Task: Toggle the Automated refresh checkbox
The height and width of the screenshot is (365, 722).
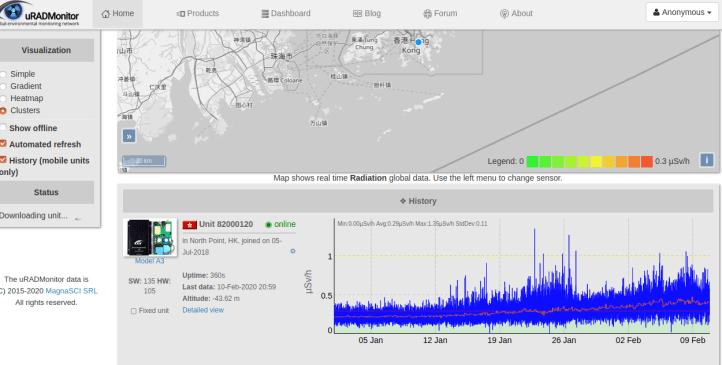Action: [3, 143]
